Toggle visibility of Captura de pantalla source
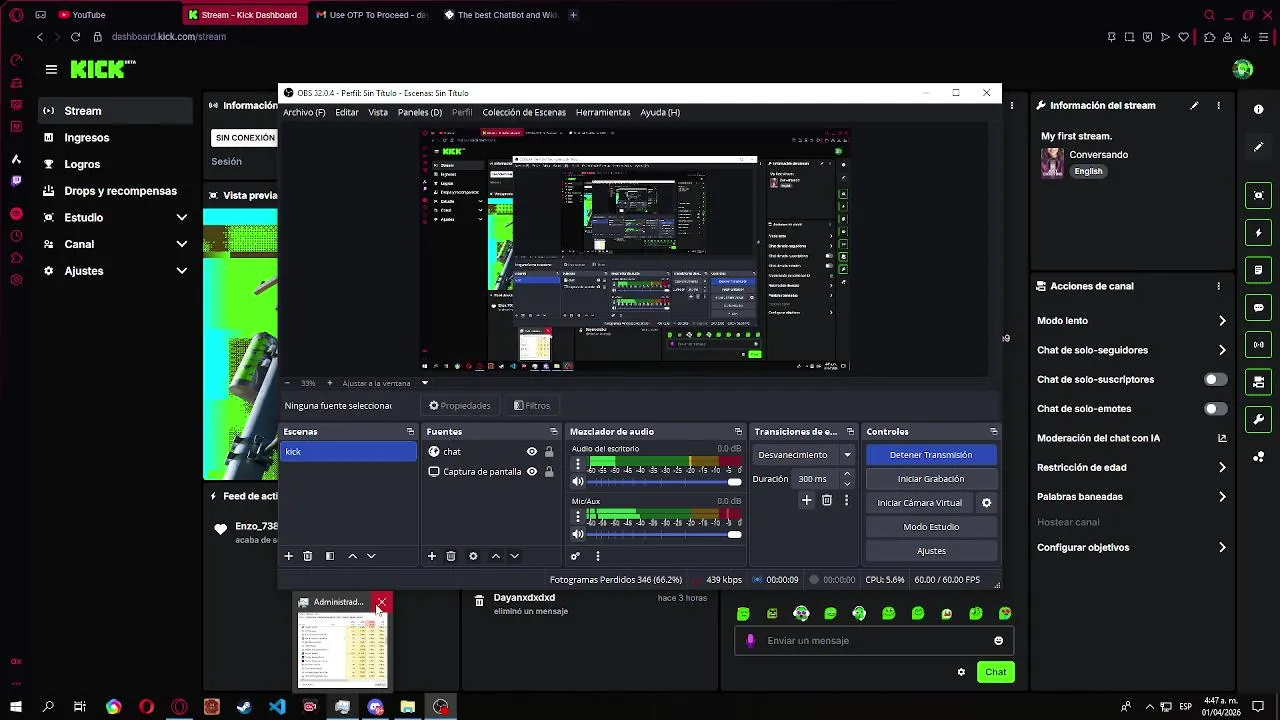The image size is (1280, 720). coord(532,472)
